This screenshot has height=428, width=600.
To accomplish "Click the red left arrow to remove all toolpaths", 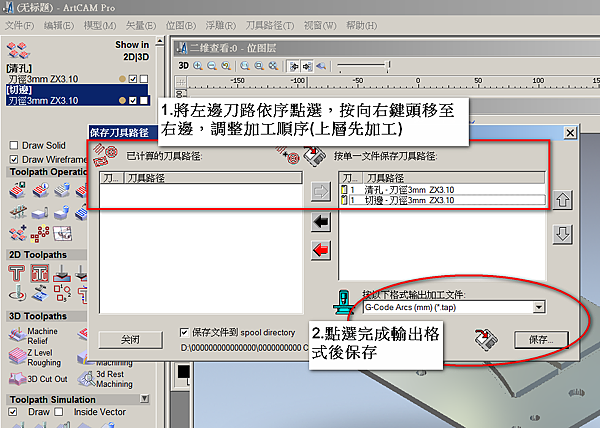I will (x=321, y=251).
